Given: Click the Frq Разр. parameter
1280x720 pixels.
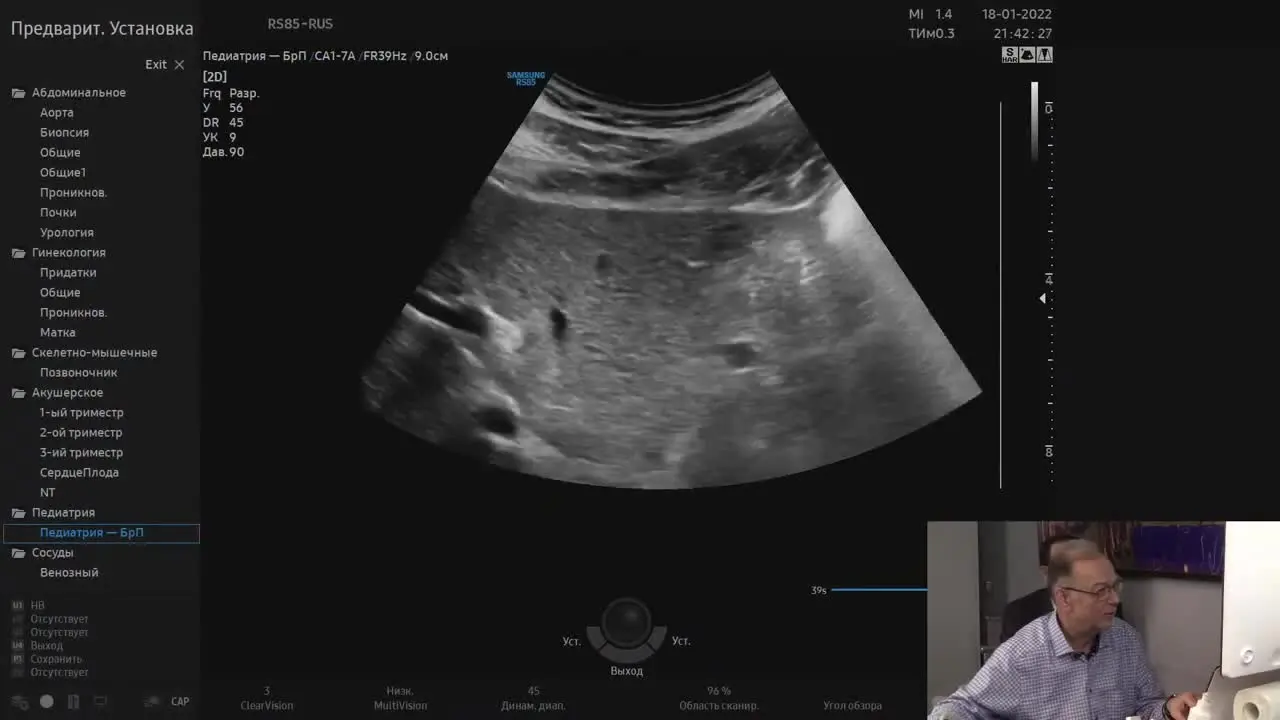Looking at the screenshot, I should pos(231,93).
